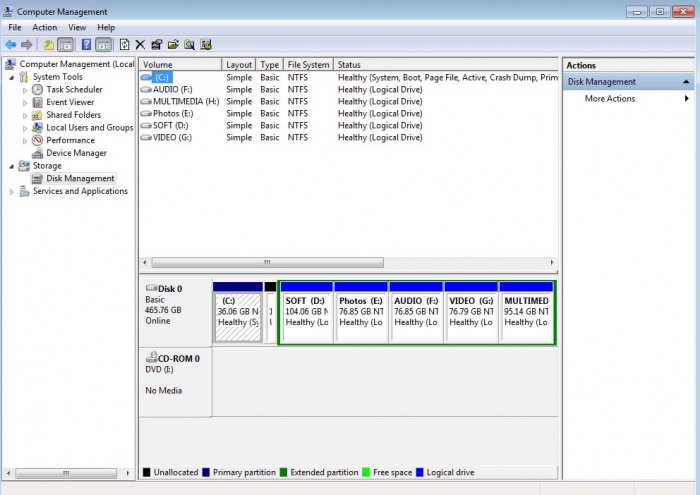Toggle the Show/Hide Action Pane button
The height and width of the screenshot is (495, 700).
(103, 45)
